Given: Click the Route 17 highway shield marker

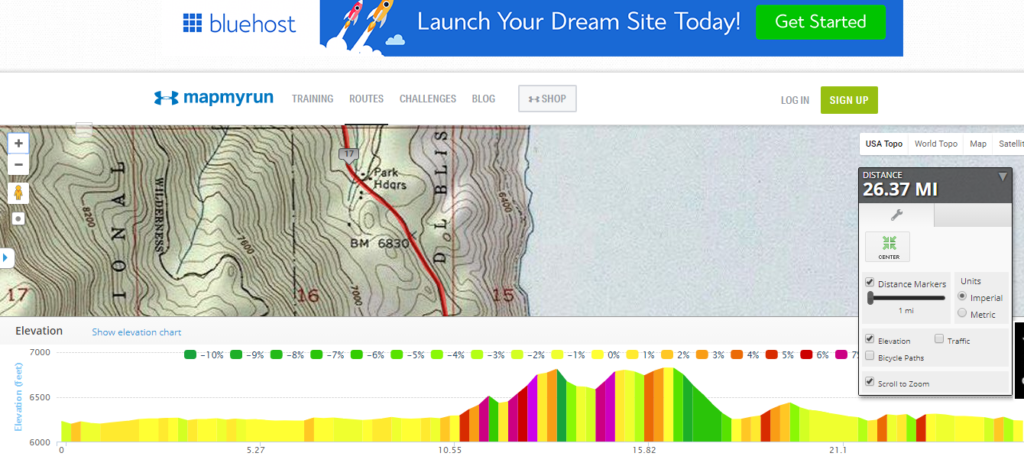Looking at the screenshot, I should tap(348, 154).
